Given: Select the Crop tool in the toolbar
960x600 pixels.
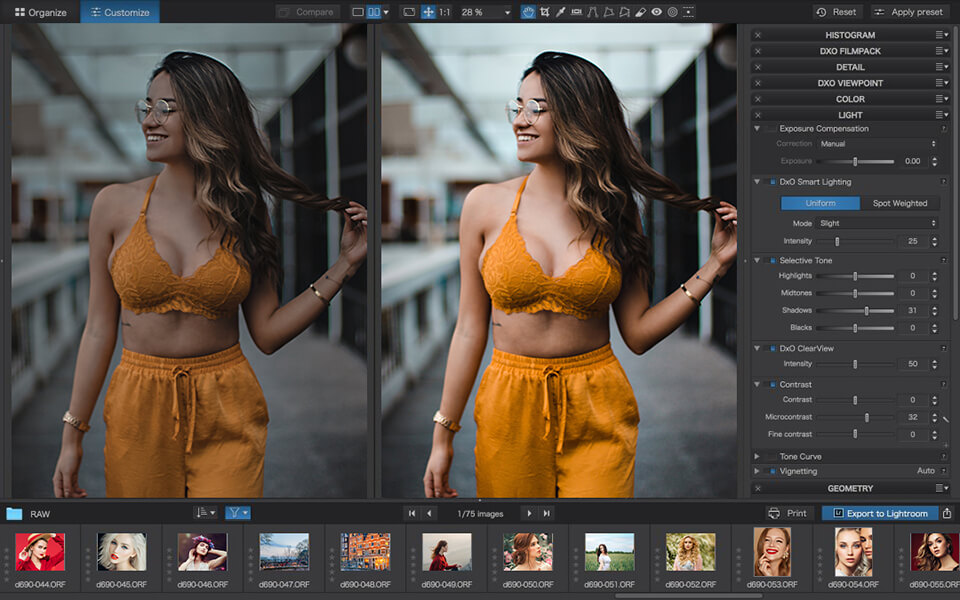Looking at the screenshot, I should (544, 12).
